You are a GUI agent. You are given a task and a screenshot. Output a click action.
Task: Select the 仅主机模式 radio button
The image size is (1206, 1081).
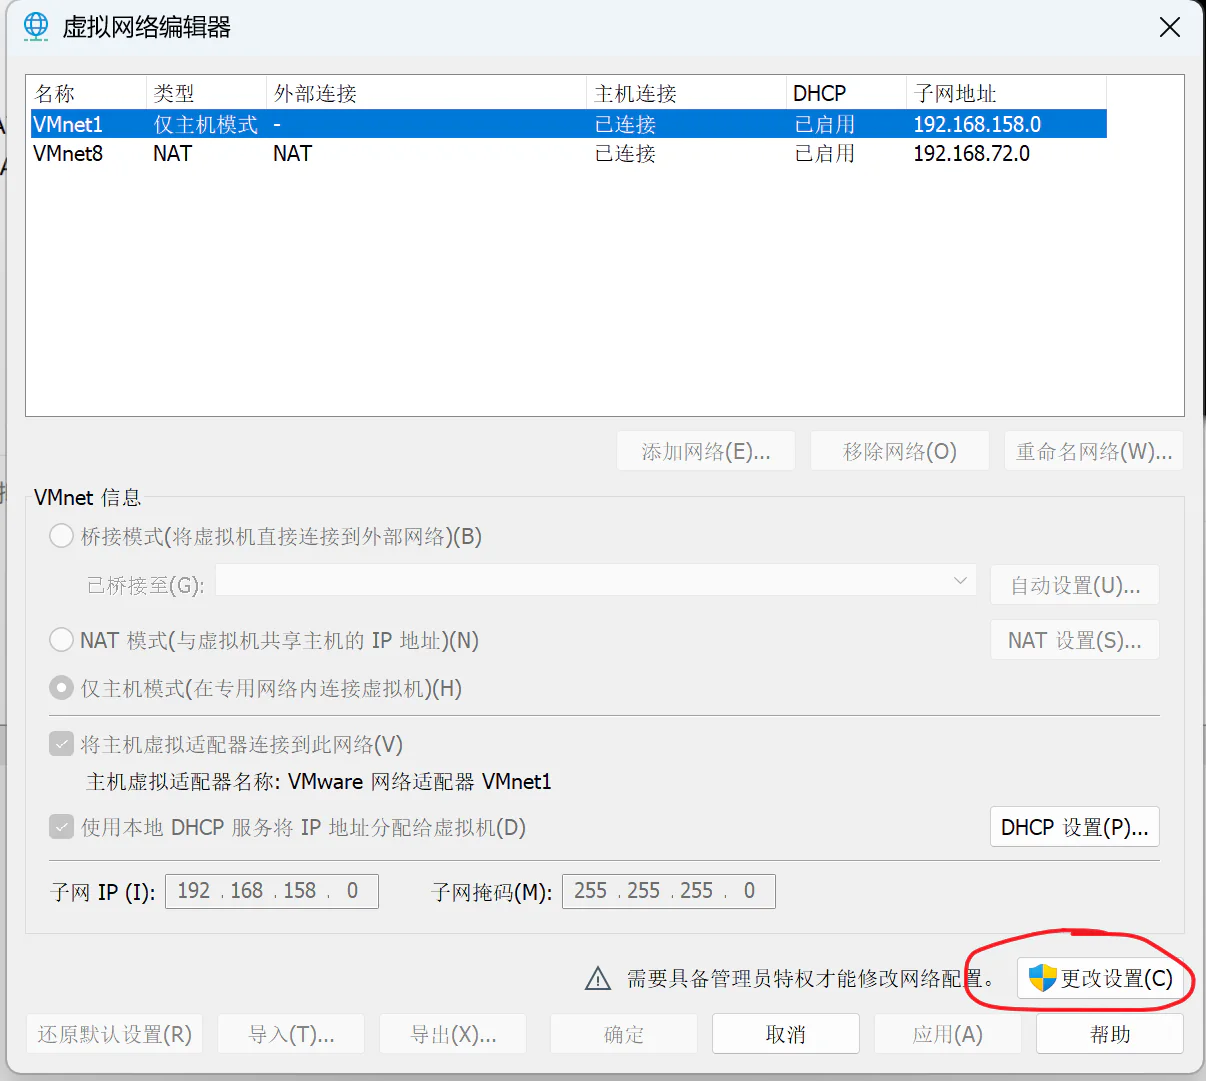tap(62, 688)
